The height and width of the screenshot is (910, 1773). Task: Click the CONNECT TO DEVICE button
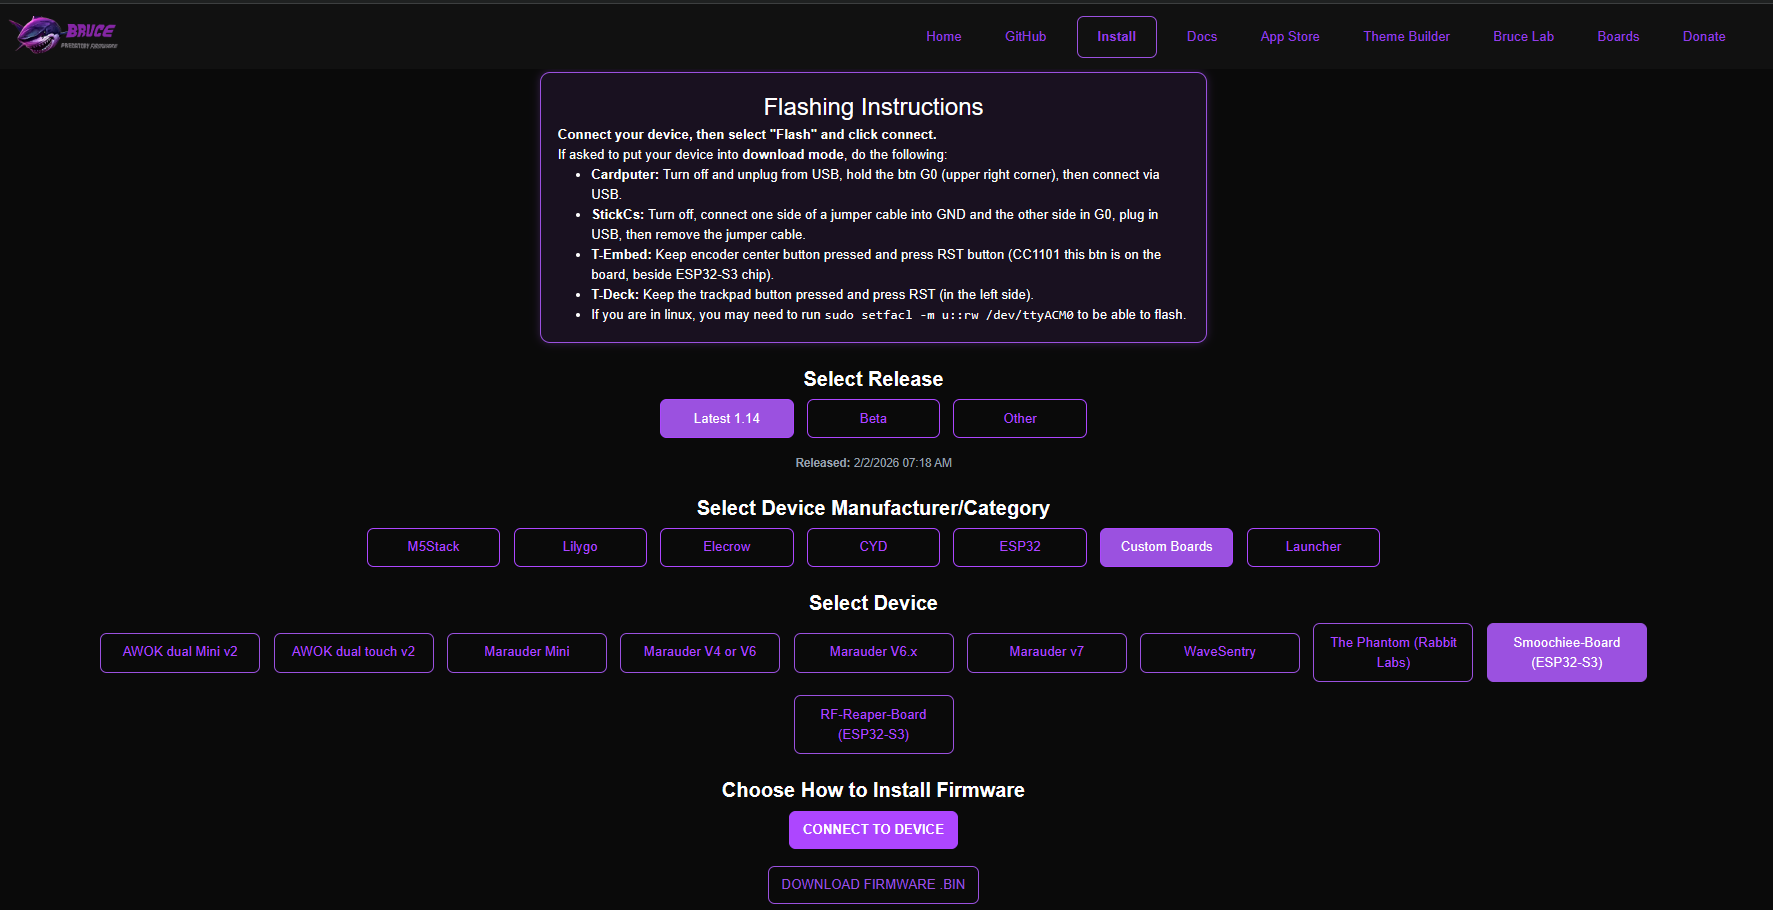873,830
